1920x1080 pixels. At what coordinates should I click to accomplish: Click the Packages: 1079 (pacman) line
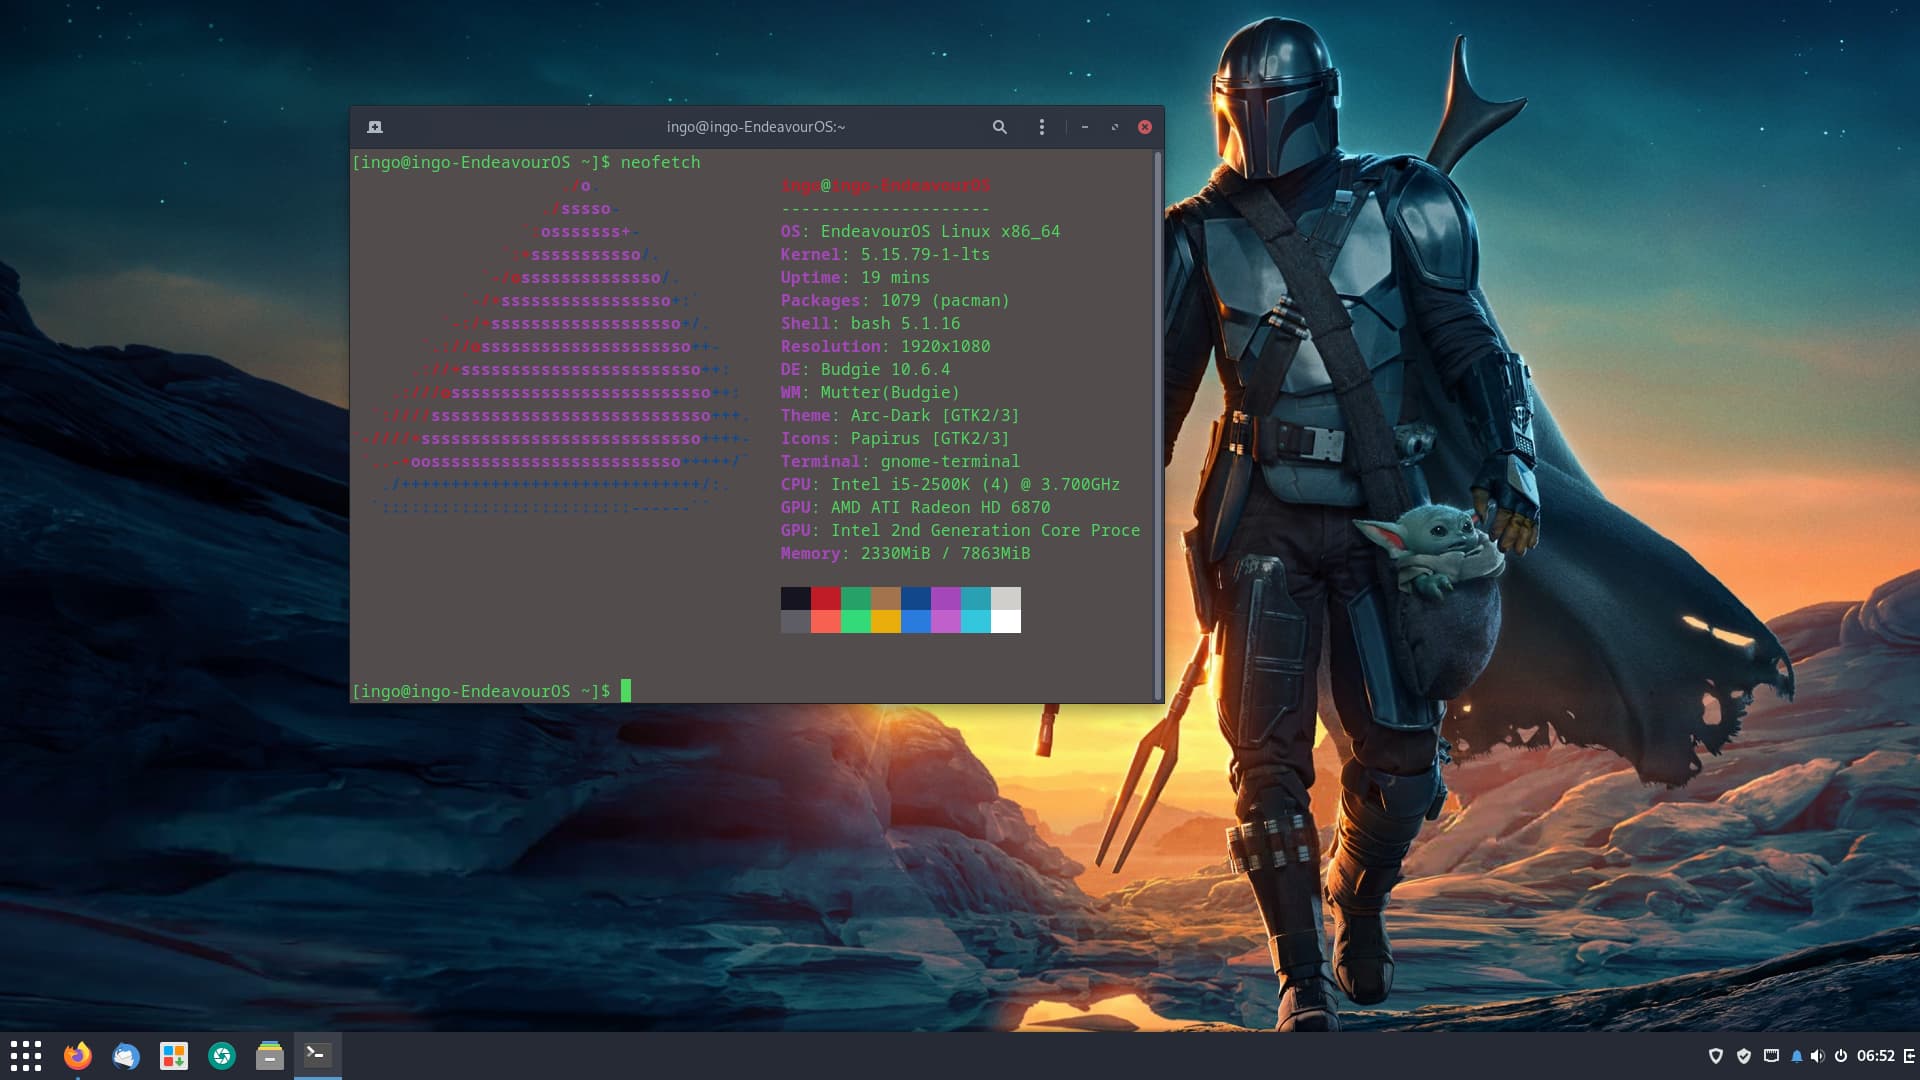(895, 300)
